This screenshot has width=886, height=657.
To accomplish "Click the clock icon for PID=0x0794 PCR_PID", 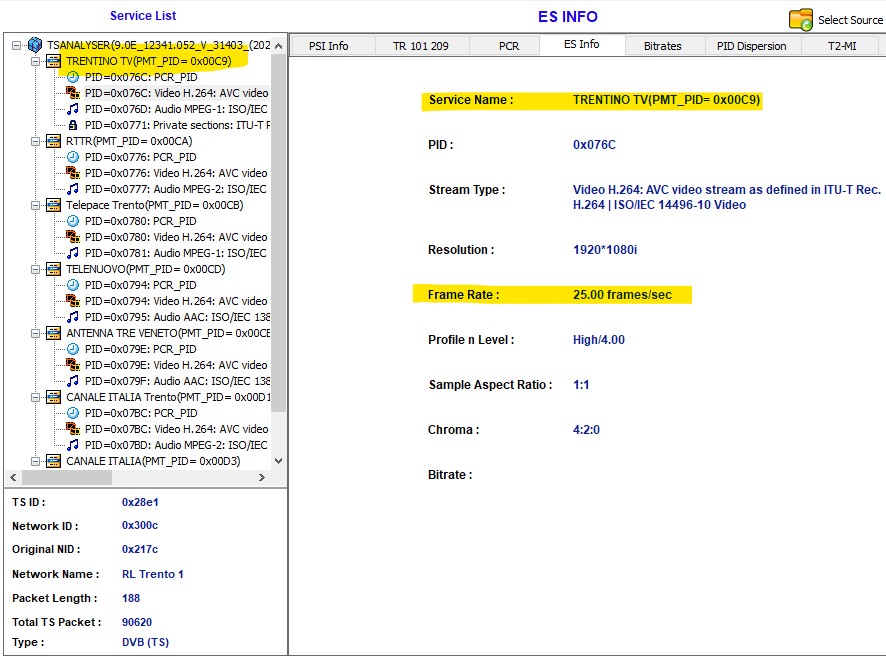I will coord(73,285).
